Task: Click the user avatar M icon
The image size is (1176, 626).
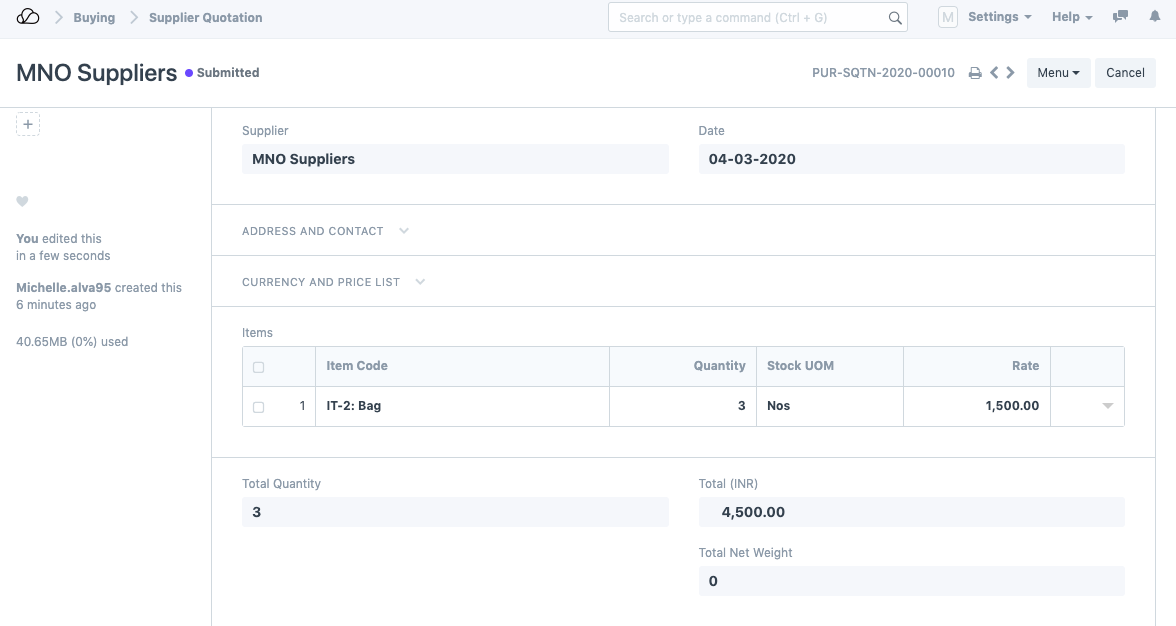Action: coord(947,17)
